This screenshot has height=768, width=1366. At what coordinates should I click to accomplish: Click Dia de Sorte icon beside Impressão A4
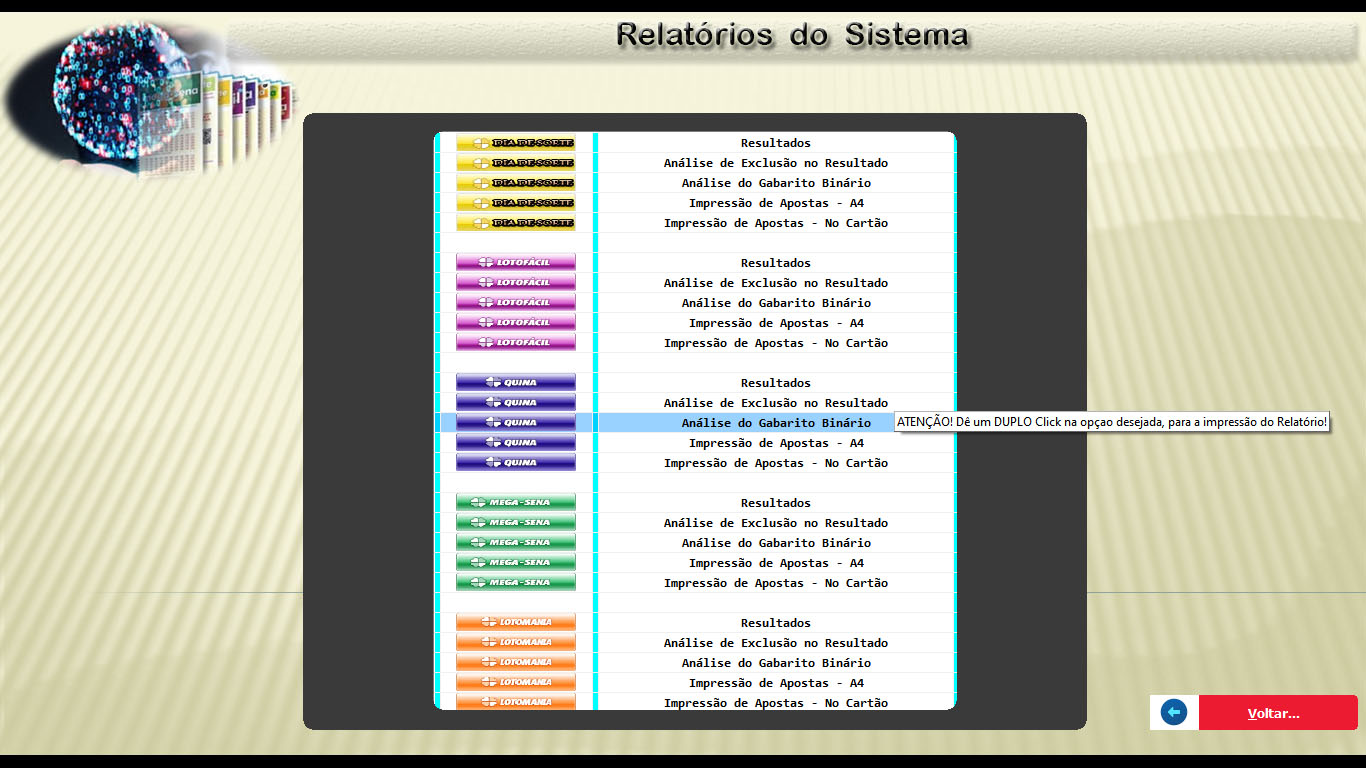[516, 203]
